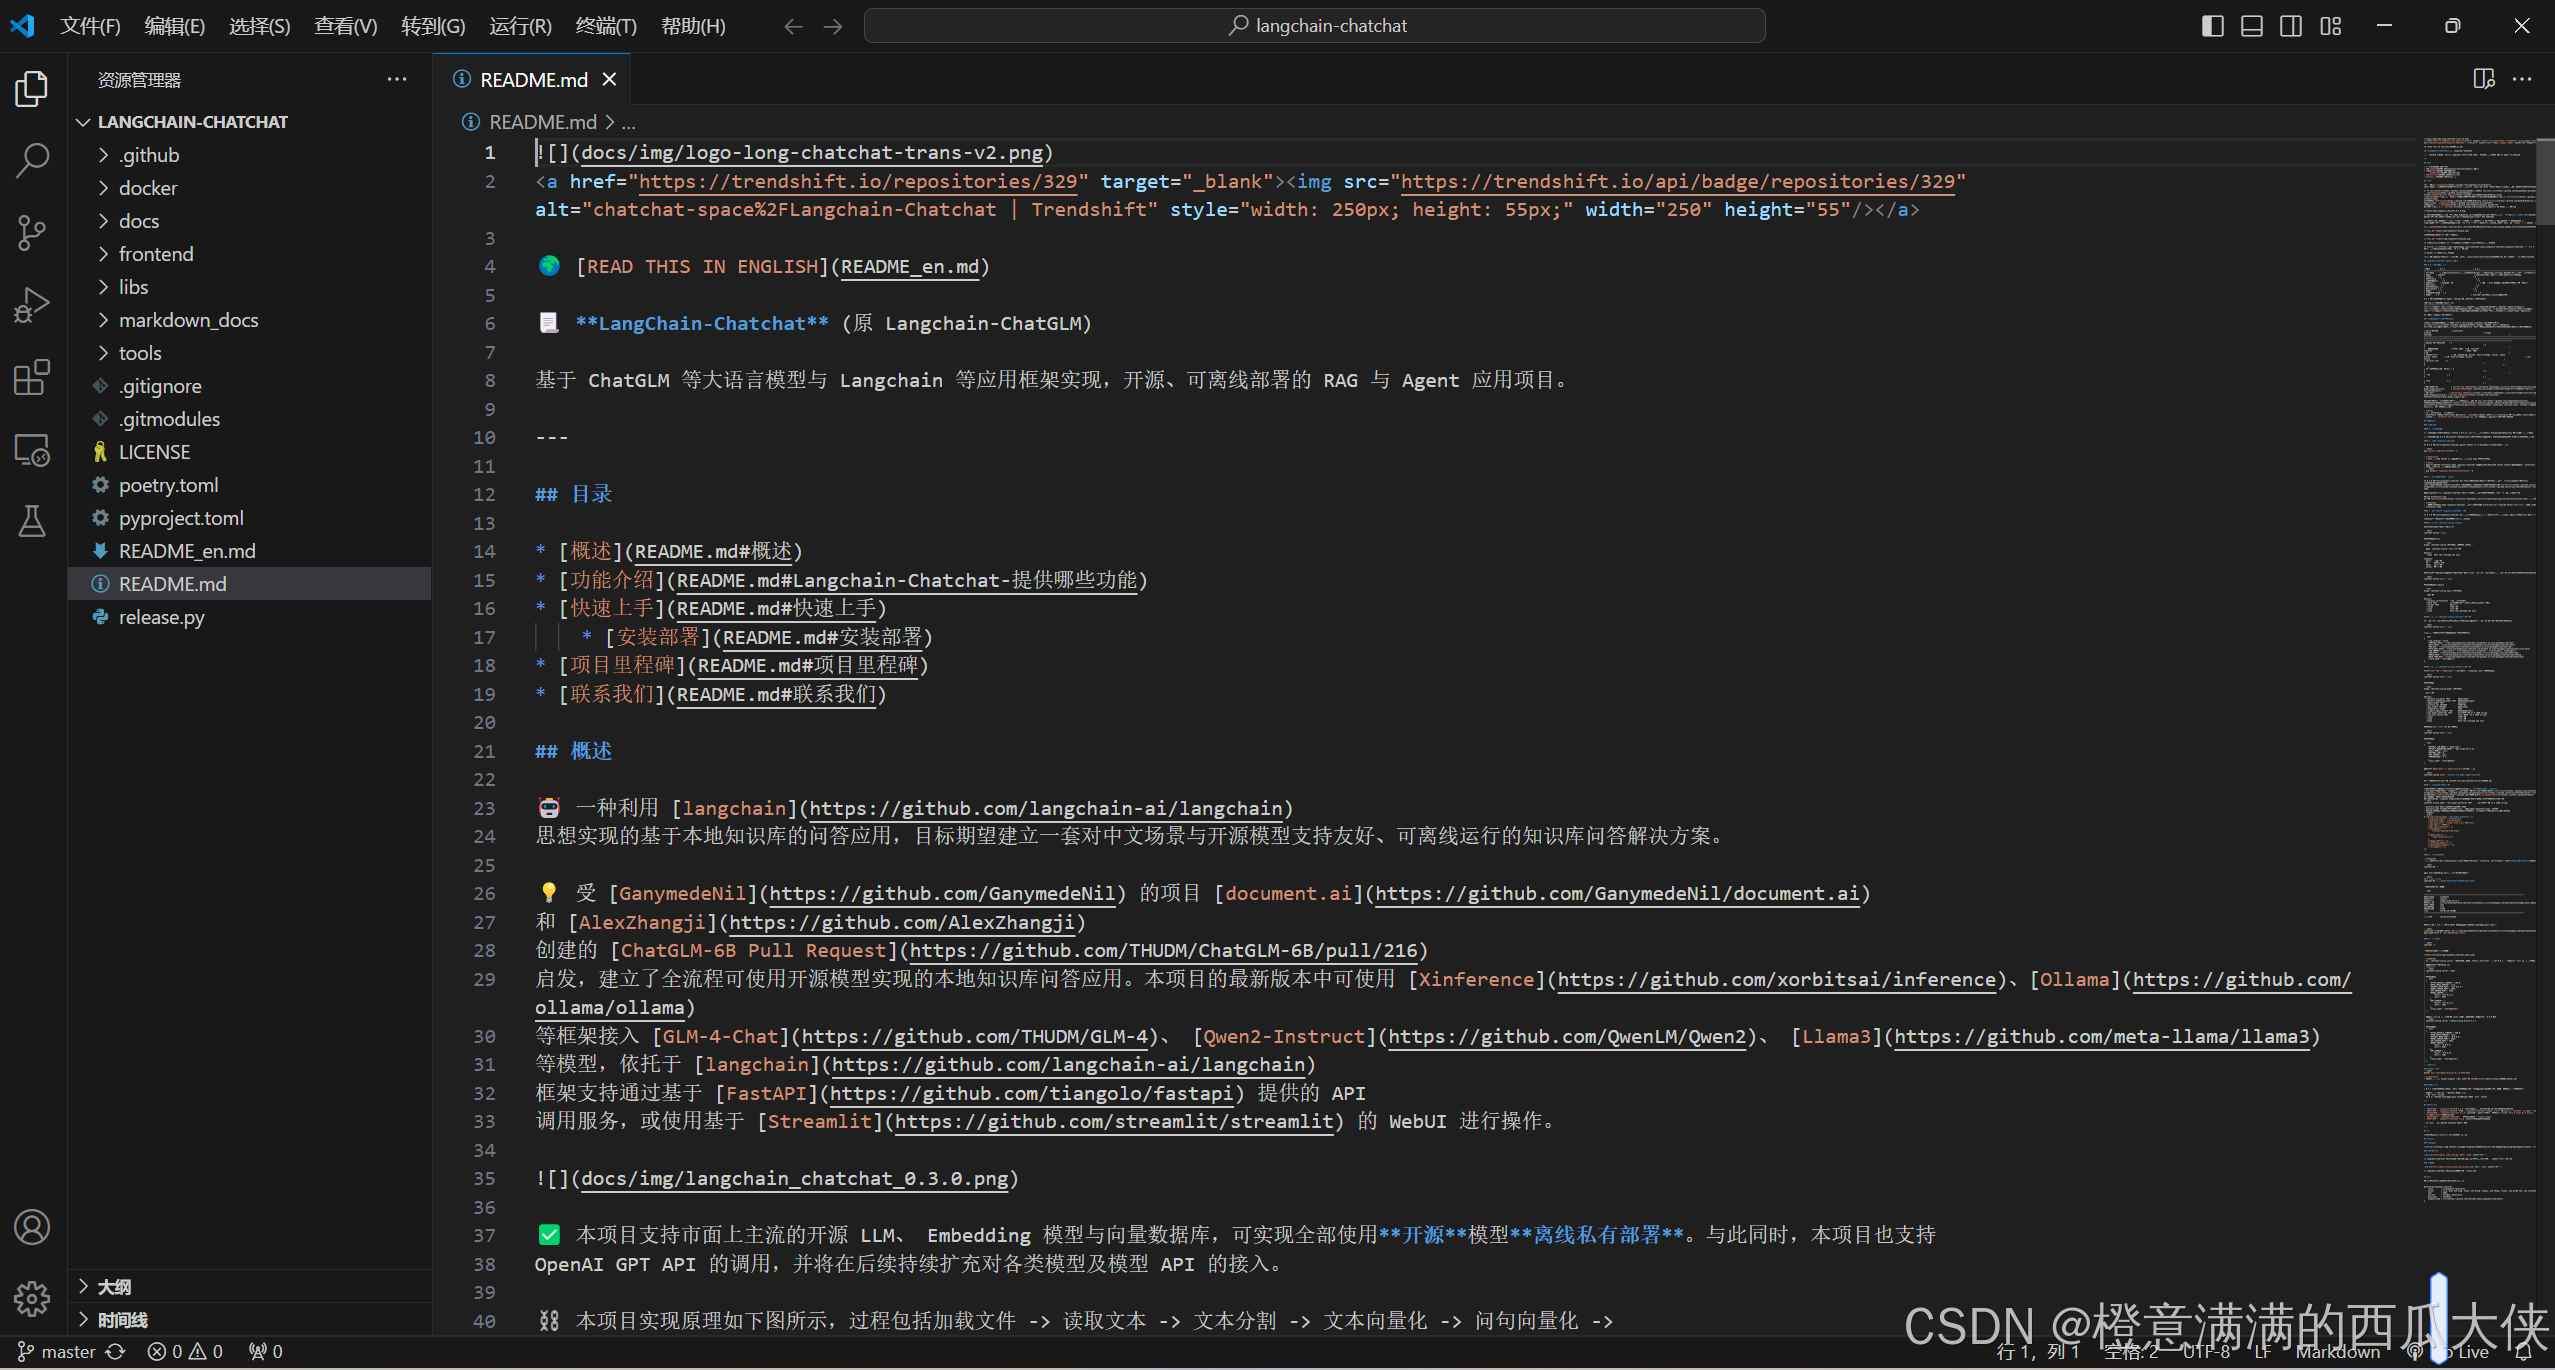2555x1370 pixels.
Task: Click the langchain GitHub URL on line 23
Action: click(1046, 809)
